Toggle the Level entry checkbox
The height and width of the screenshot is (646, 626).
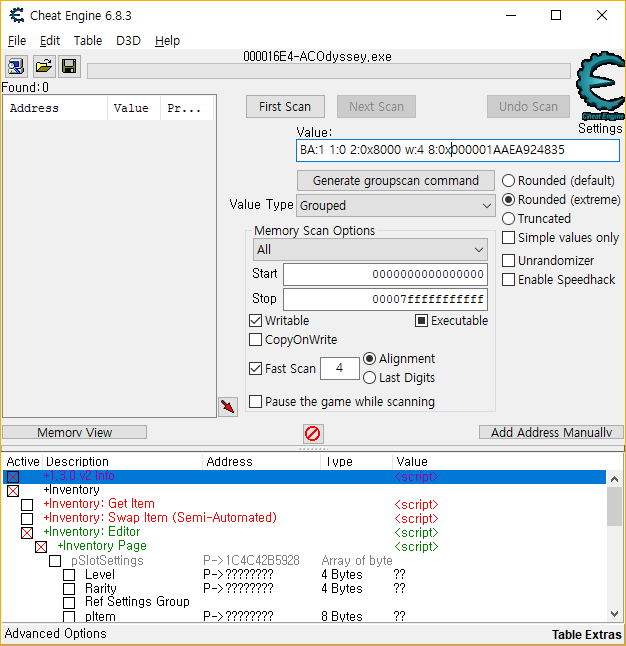coord(69,575)
